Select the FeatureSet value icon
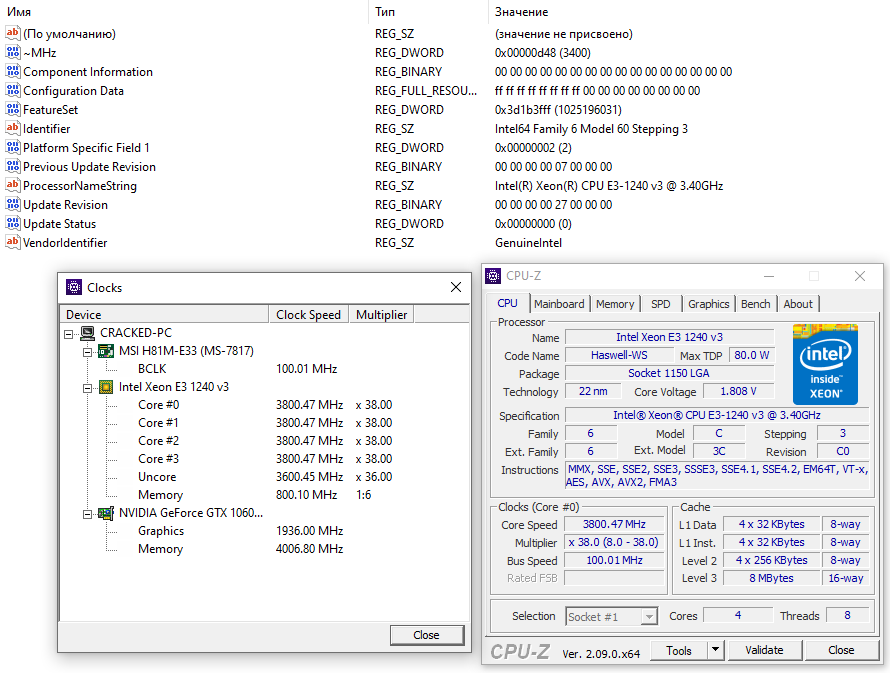 click(12, 109)
